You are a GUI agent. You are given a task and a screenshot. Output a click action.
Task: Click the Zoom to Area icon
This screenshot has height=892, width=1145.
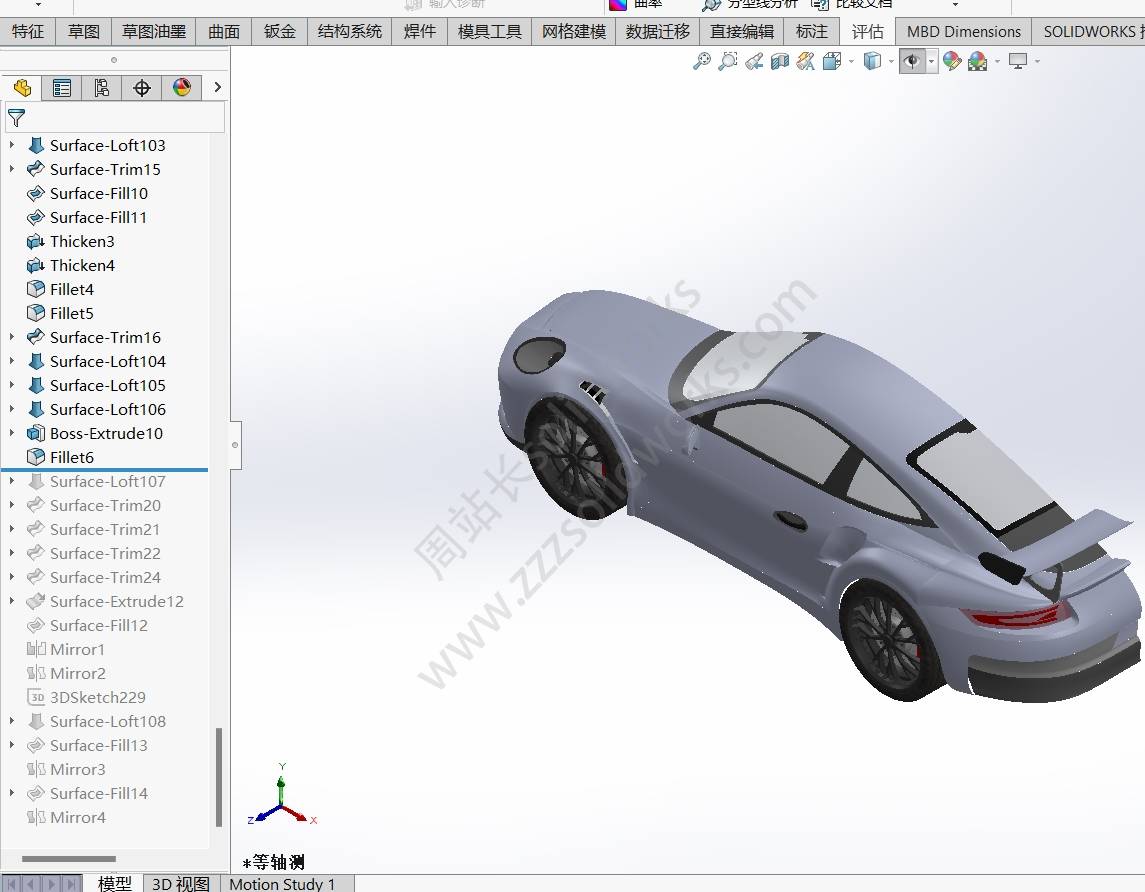click(x=728, y=62)
